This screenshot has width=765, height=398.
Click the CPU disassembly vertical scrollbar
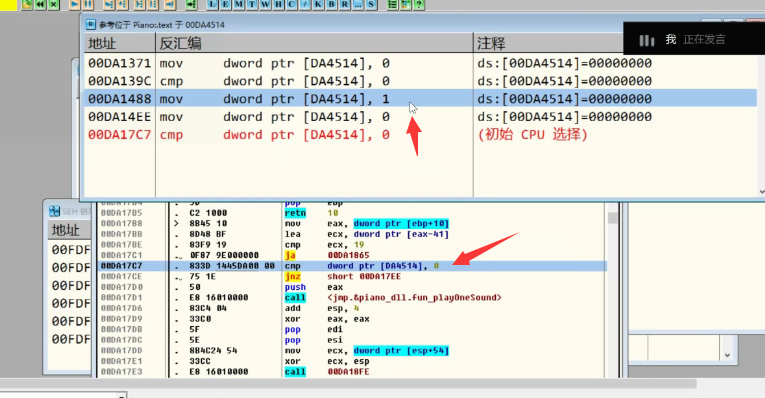pyautogui.click(x=613, y=290)
